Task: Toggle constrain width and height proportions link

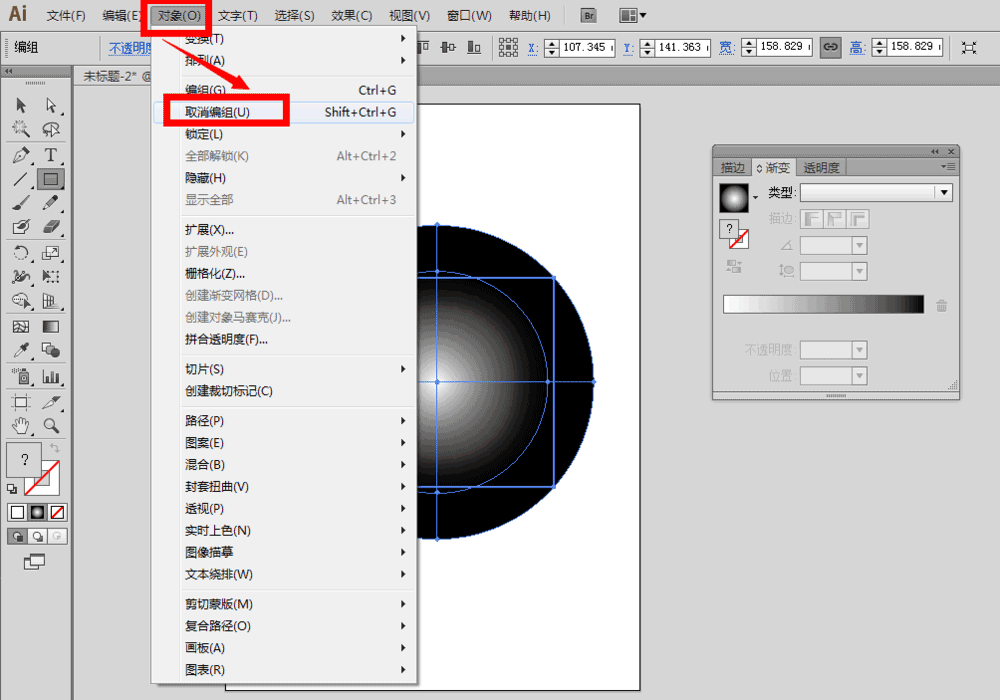Action: [830, 47]
